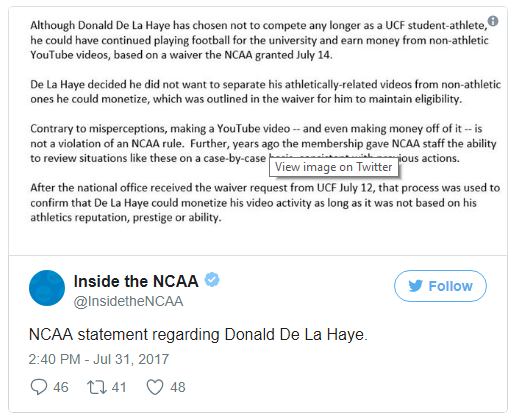Screen dimensions: 518x417
Task: Click the 48 likes count
Action: pyautogui.click(x=178, y=387)
